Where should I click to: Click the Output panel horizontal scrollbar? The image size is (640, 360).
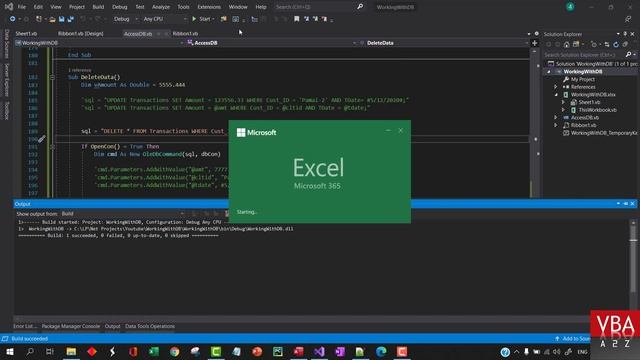(x=302, y=318)
